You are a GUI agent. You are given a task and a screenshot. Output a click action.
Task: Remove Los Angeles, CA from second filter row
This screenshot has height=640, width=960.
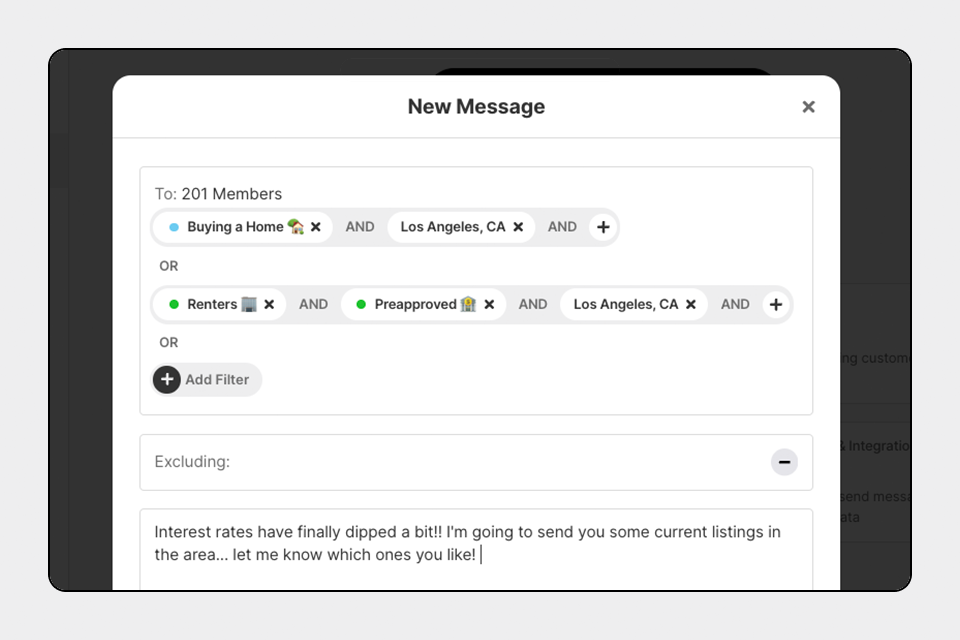[691, 304]
